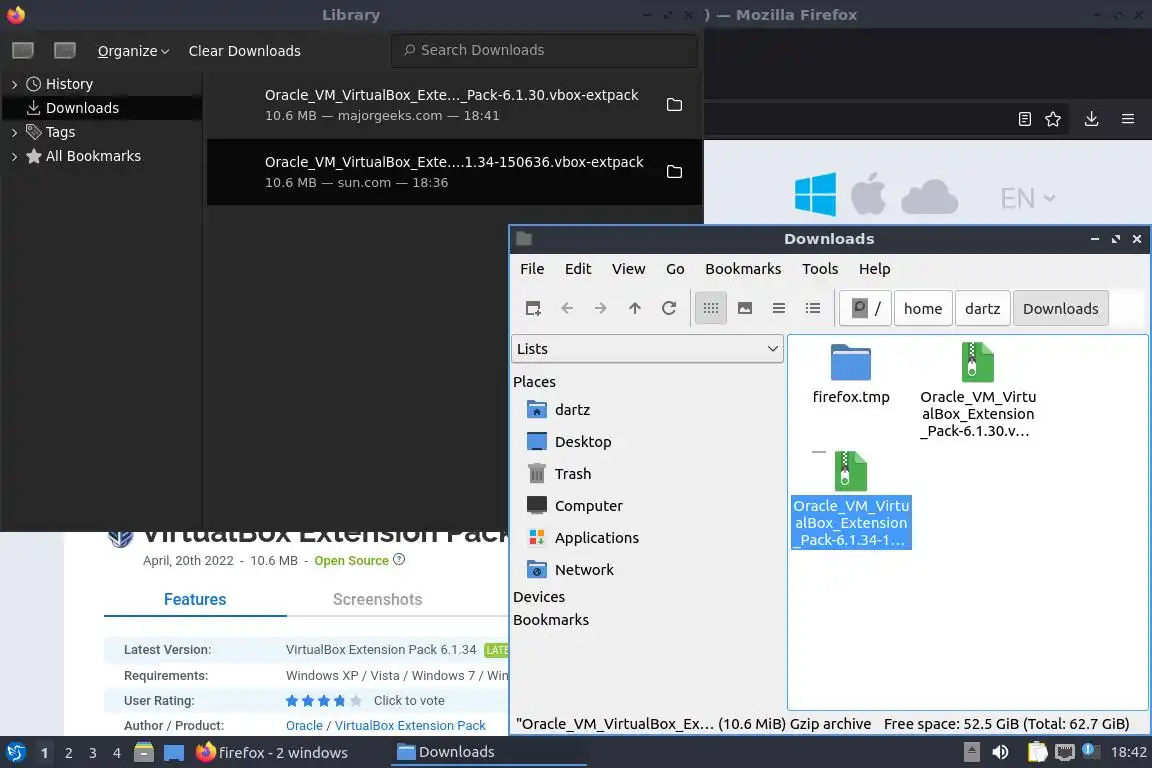Select Desktop in Places
Viewport: 1152px width, 768px height.
[569, 442]
